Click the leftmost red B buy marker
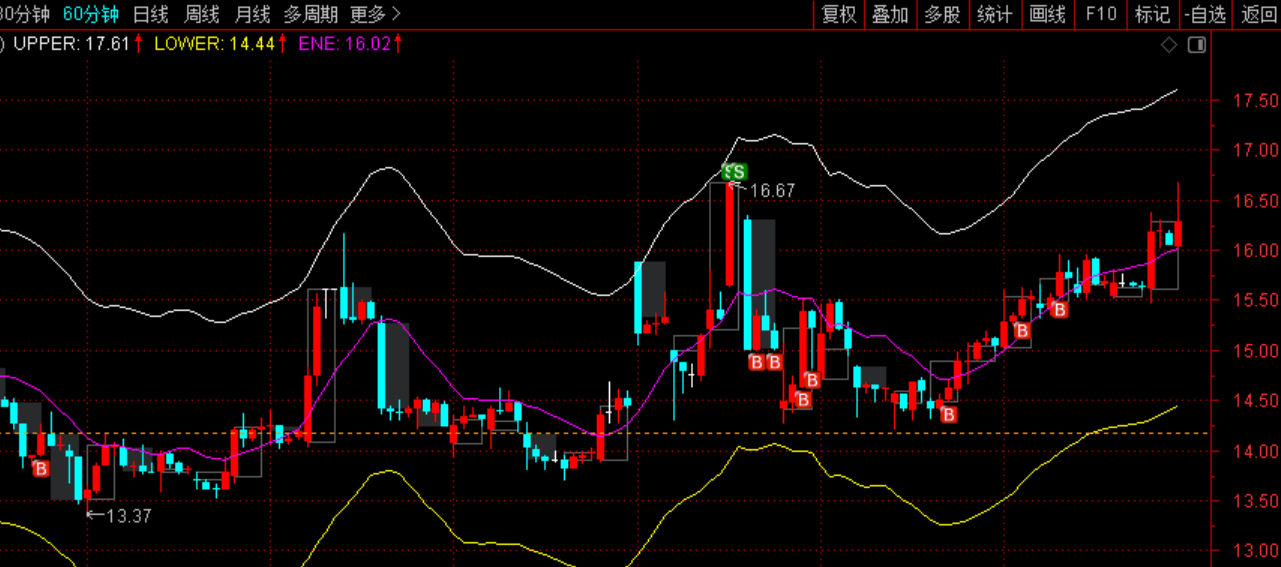Screen dimensions: 1281x567 41,467
